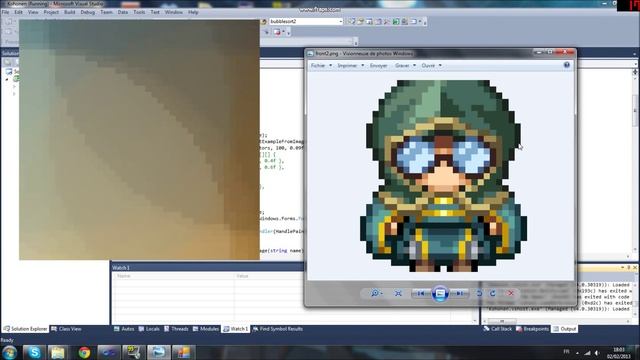Delete the image with the red X
Screen dimensions: 640x360
511,293
